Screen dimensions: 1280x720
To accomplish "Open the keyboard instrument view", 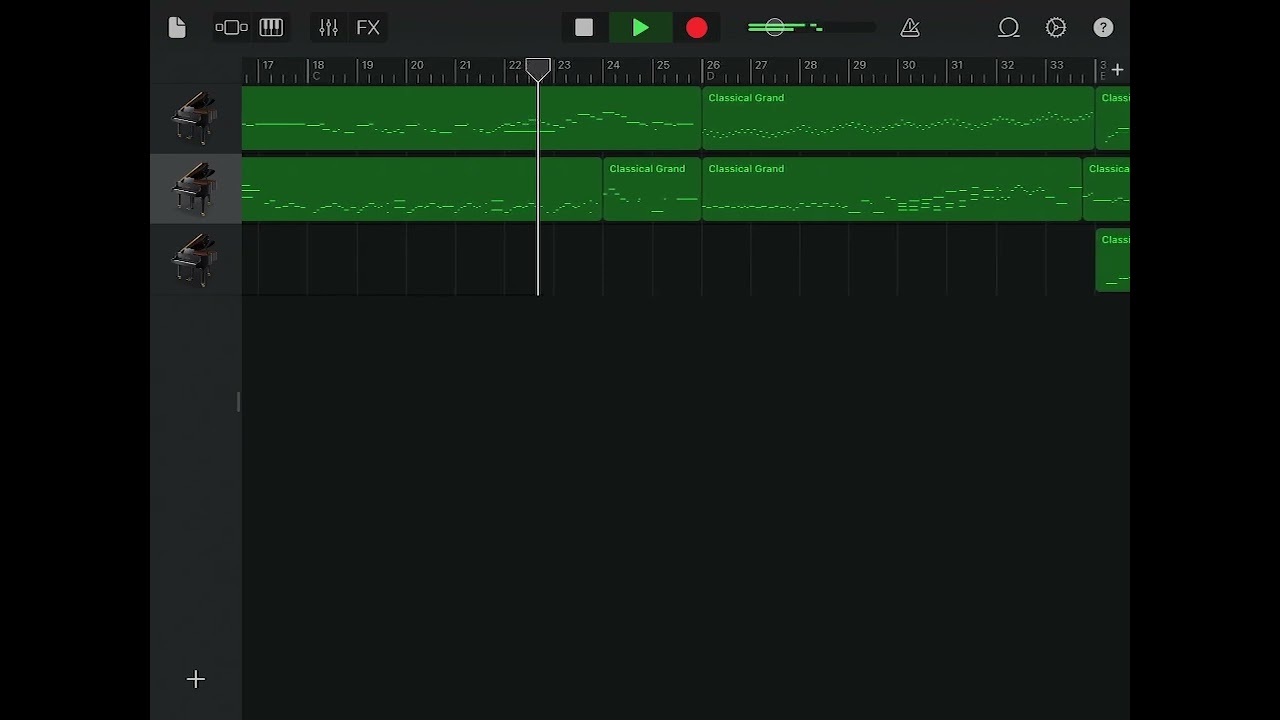I will 271,28.
